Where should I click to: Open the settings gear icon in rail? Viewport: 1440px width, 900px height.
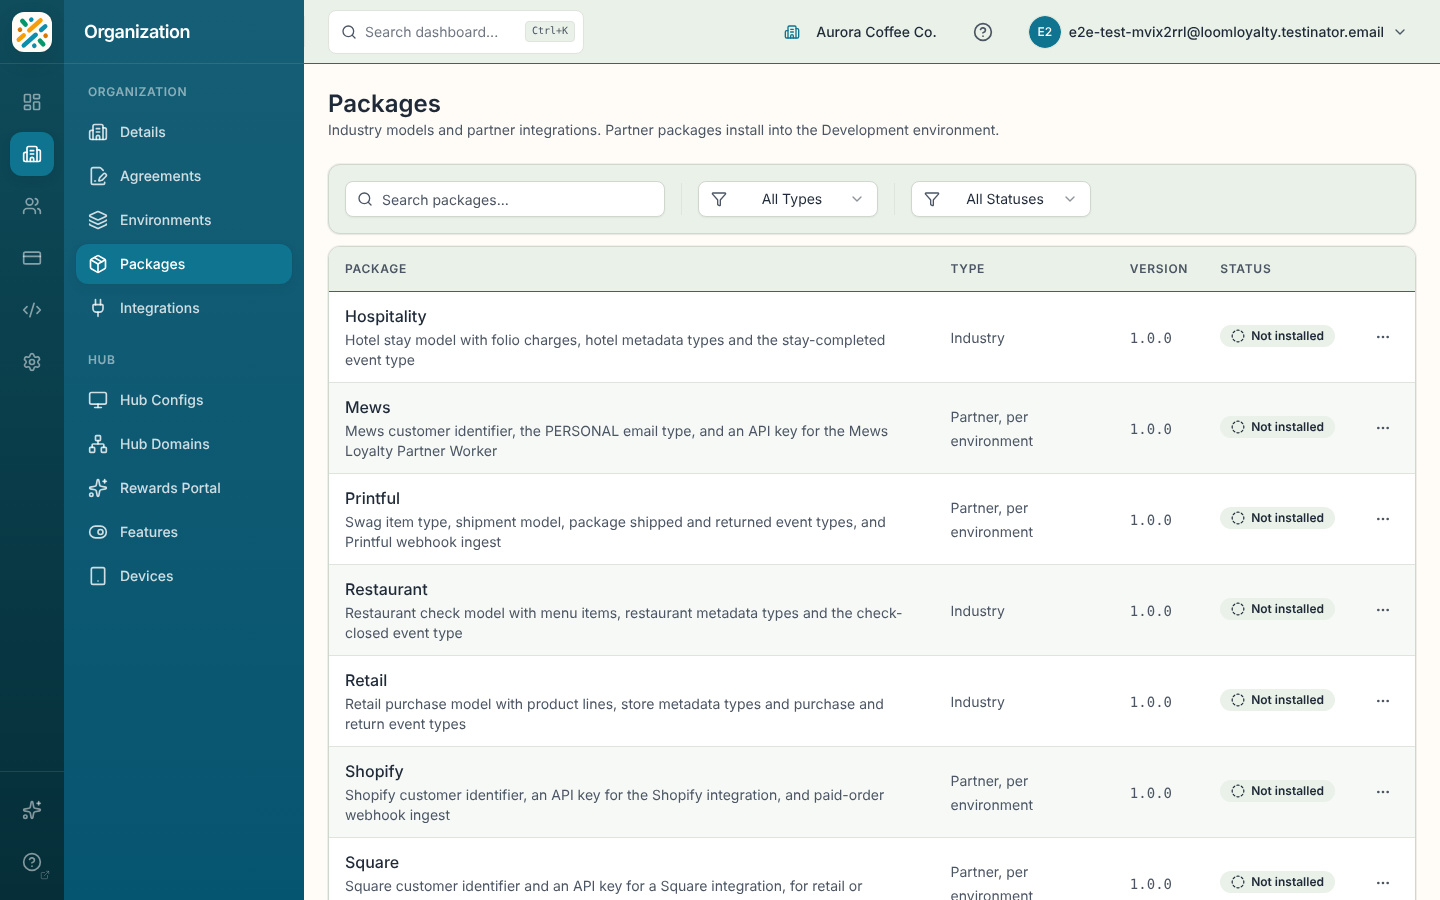pos(32,362)
